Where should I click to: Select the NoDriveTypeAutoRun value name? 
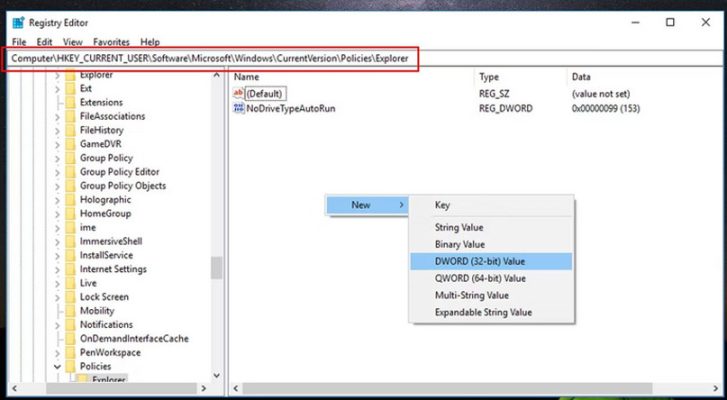pyautogui.click(x=291, y=108)
